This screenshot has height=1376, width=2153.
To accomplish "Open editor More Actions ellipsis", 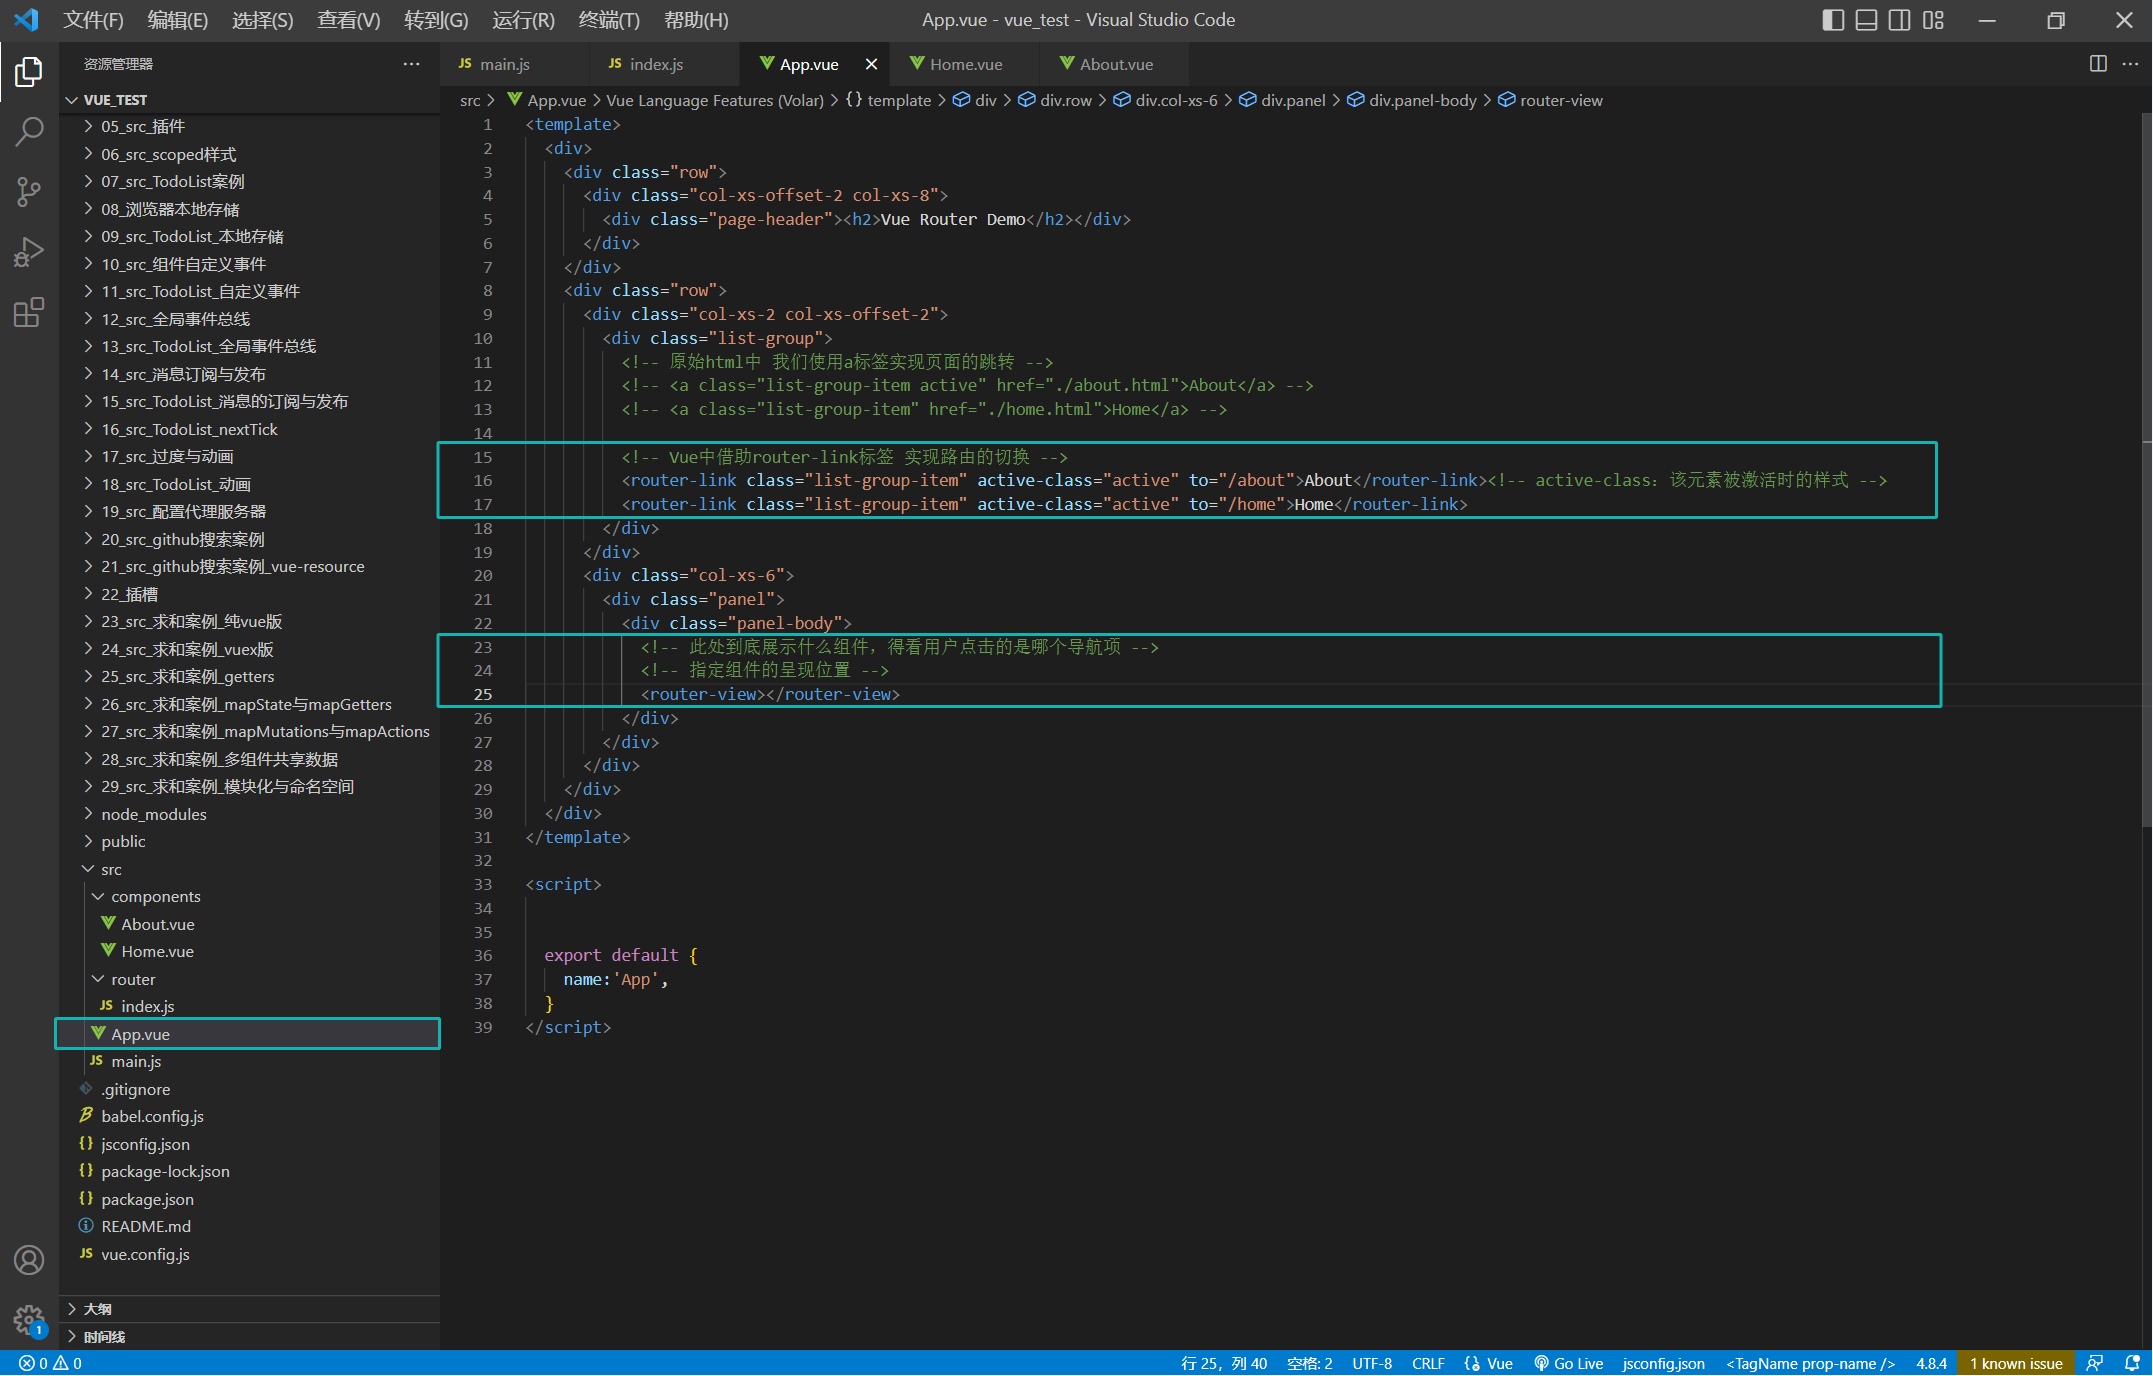I will click(2130, 64).
